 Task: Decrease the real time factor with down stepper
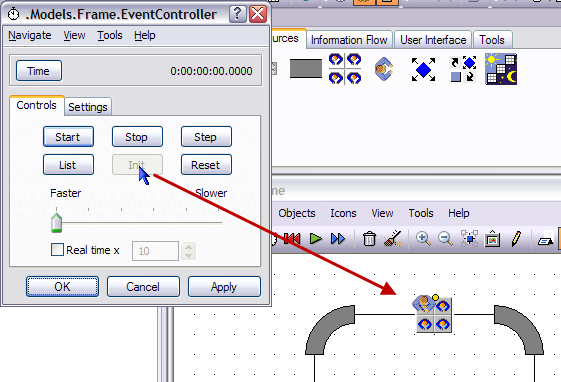(x=188, y=255)
